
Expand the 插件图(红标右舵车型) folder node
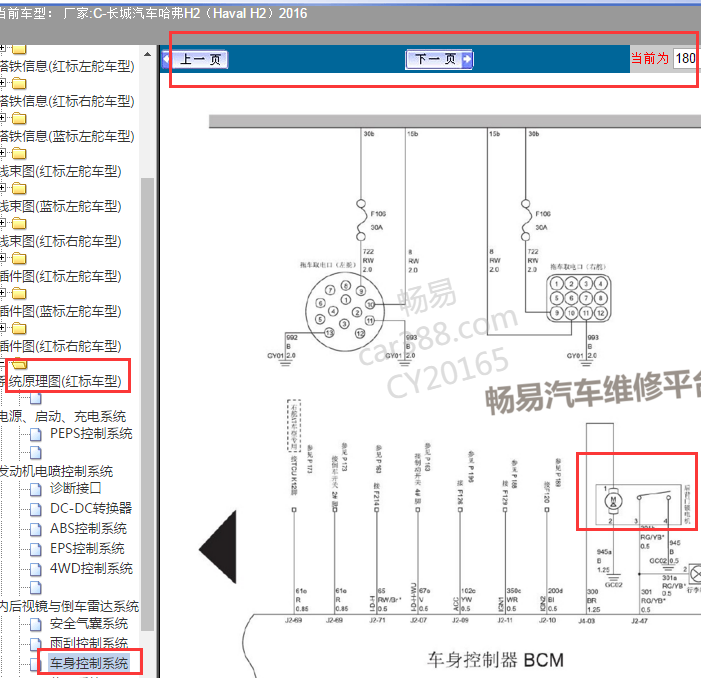[x=3, y=328]
